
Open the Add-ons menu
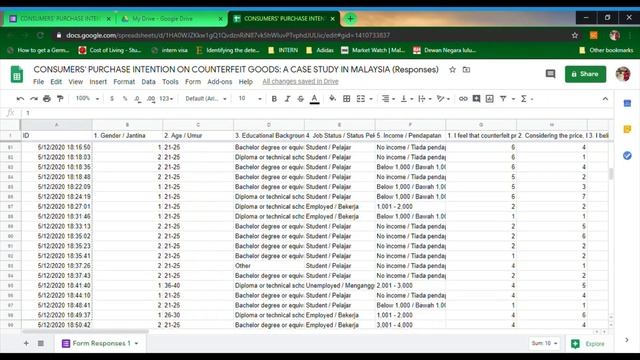(x=220, y=82)
